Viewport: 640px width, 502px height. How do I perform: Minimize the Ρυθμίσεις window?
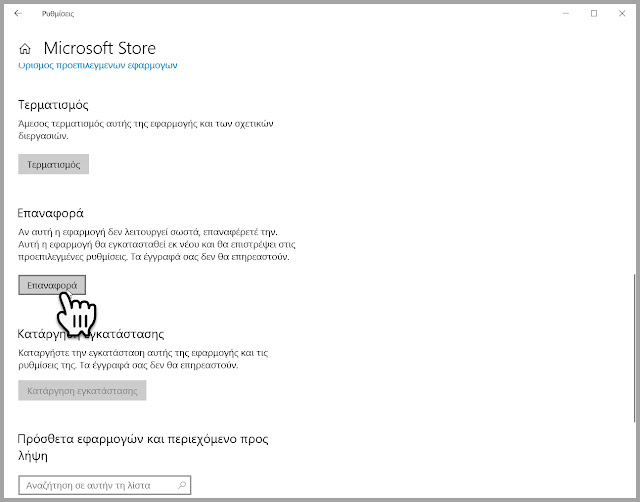(x=566, y=13)
